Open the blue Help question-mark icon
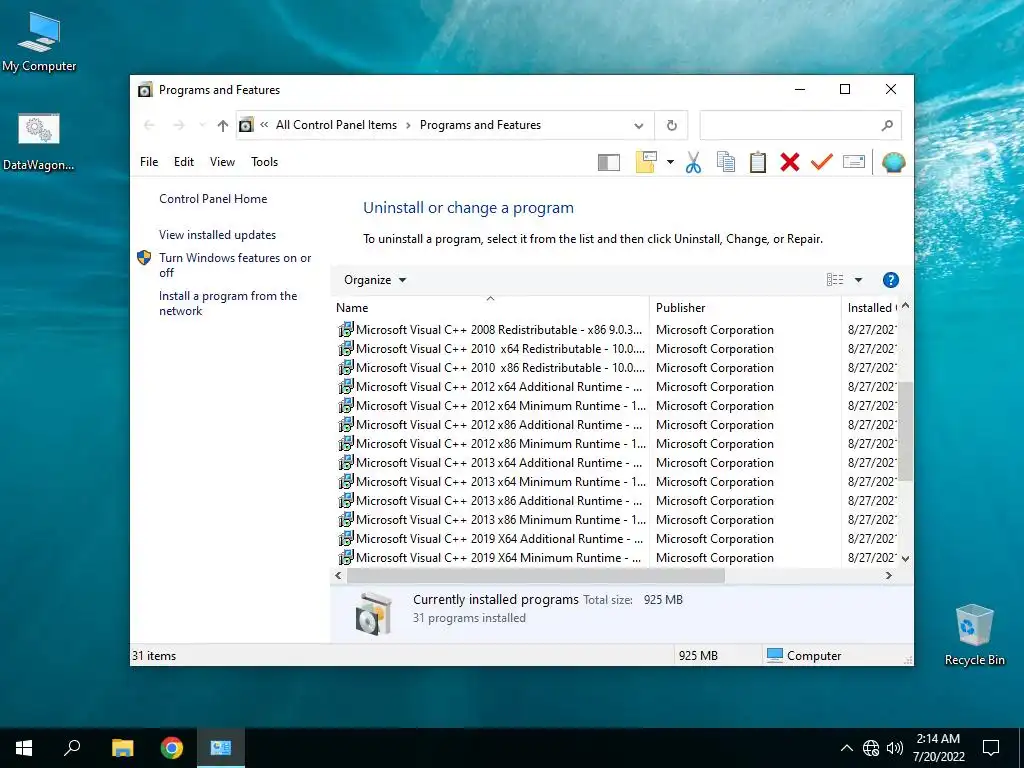 click(x=891, y=280)
